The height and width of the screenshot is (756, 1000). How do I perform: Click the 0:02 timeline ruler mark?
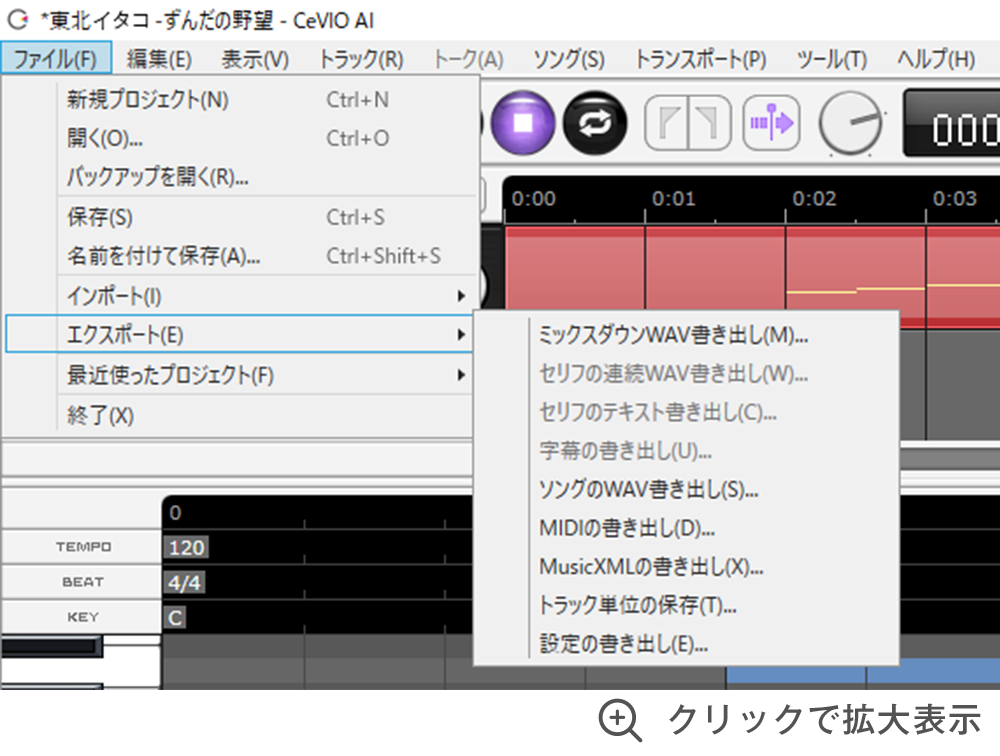tap(814, 198)
